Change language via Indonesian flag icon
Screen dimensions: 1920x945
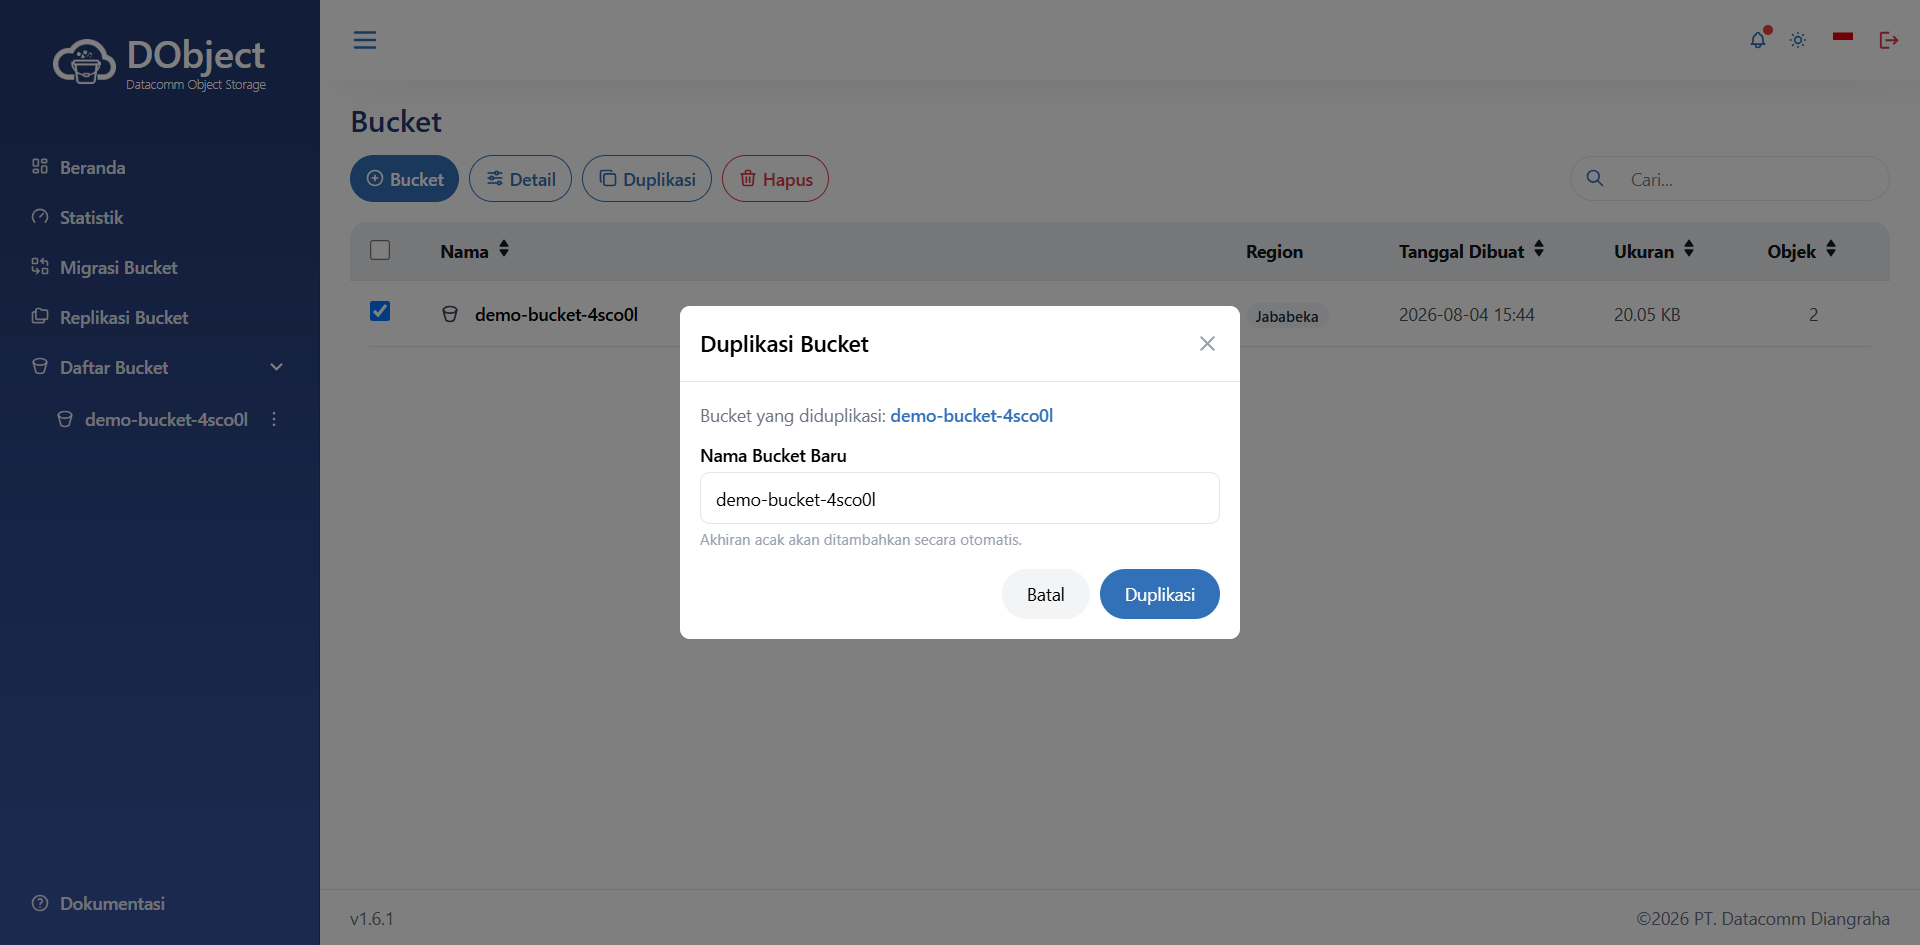1843,37
